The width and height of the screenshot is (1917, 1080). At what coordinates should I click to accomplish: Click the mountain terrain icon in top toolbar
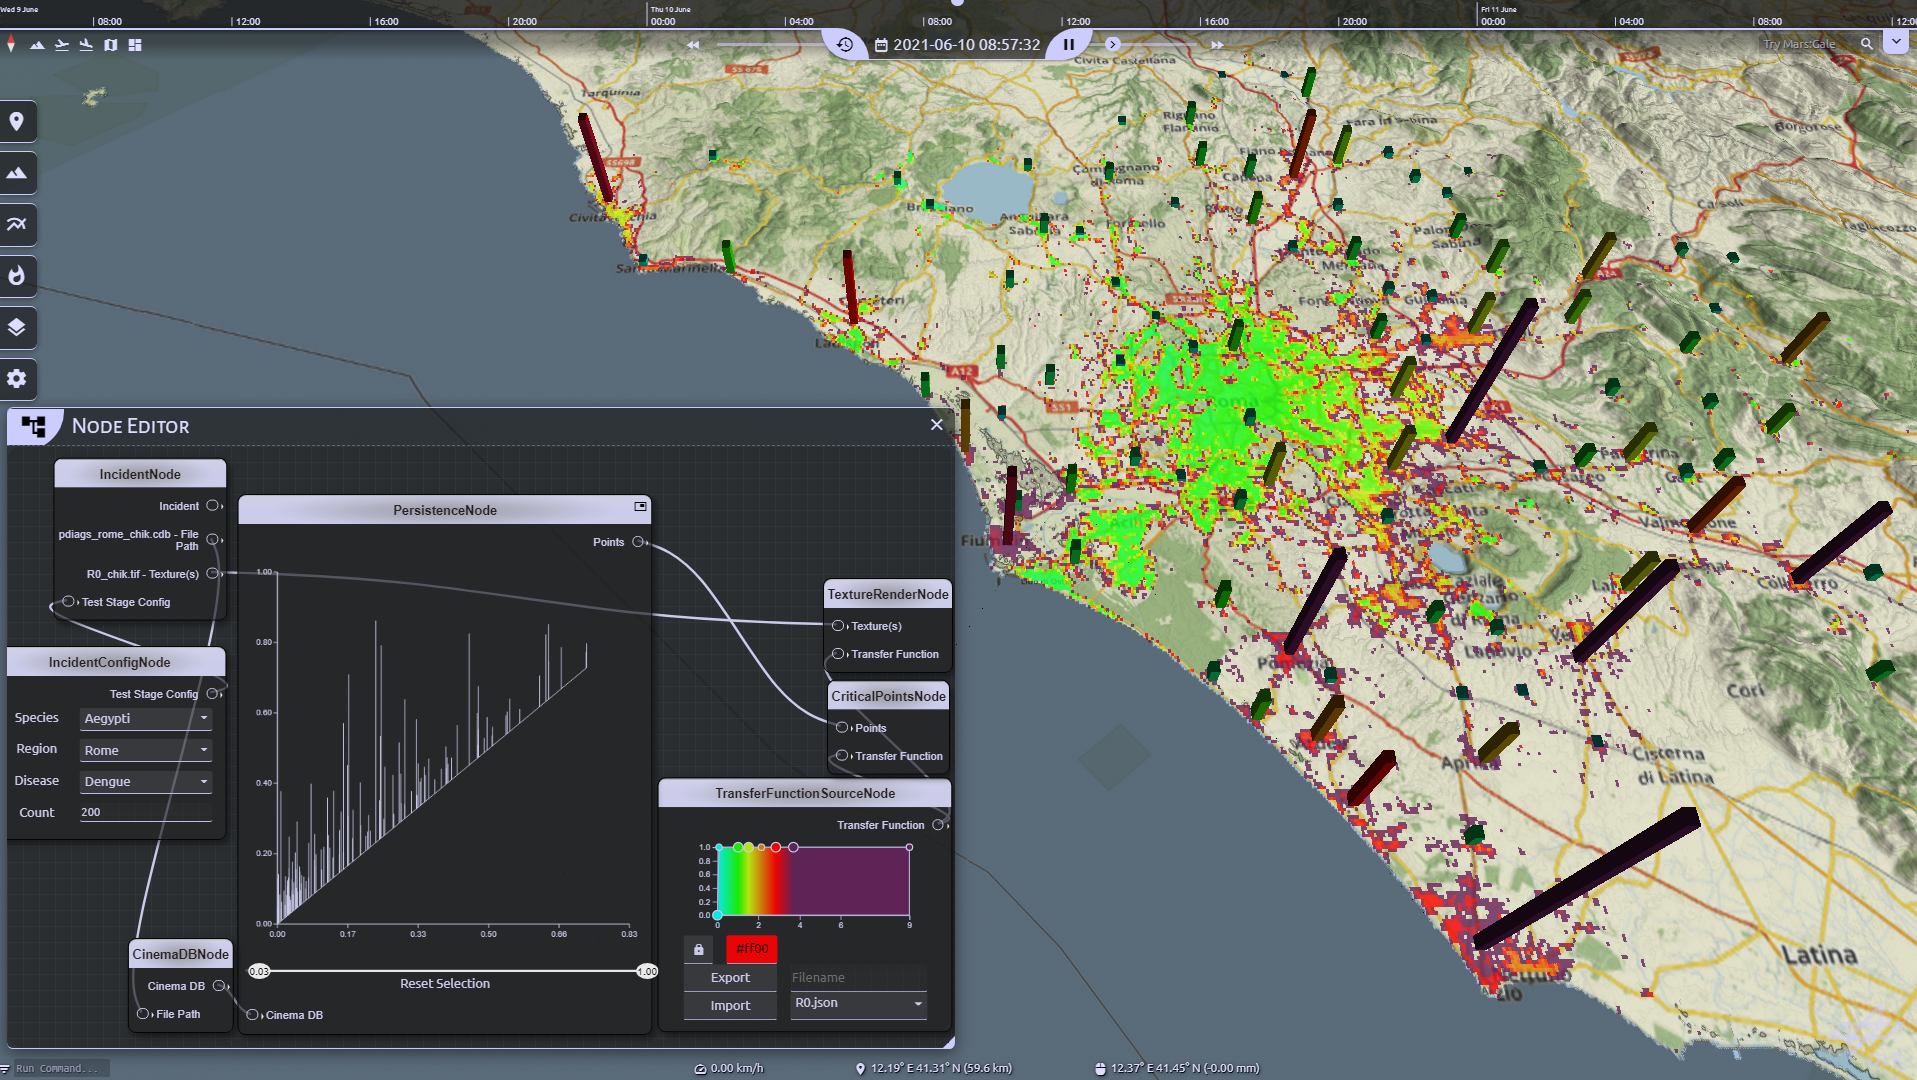37,45
